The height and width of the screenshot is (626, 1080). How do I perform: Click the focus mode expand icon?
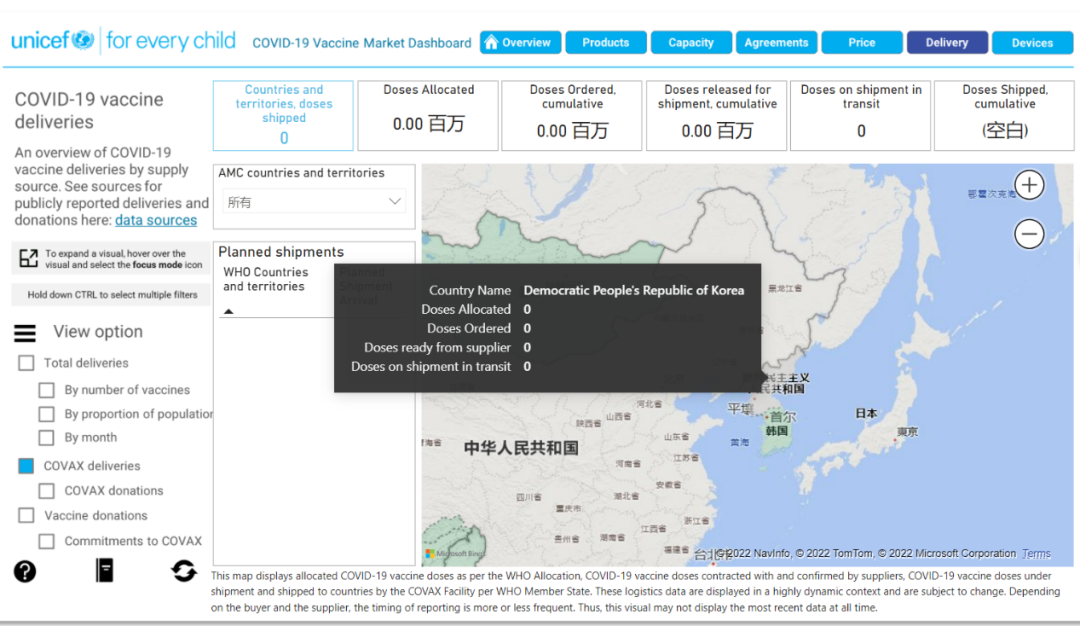point(28,259)
